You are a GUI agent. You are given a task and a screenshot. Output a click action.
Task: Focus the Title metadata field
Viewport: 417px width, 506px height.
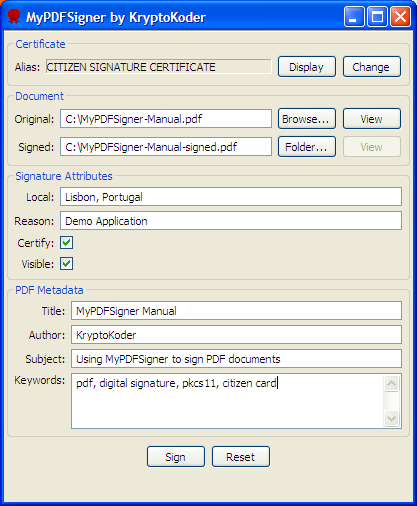(x=236, y=311)
